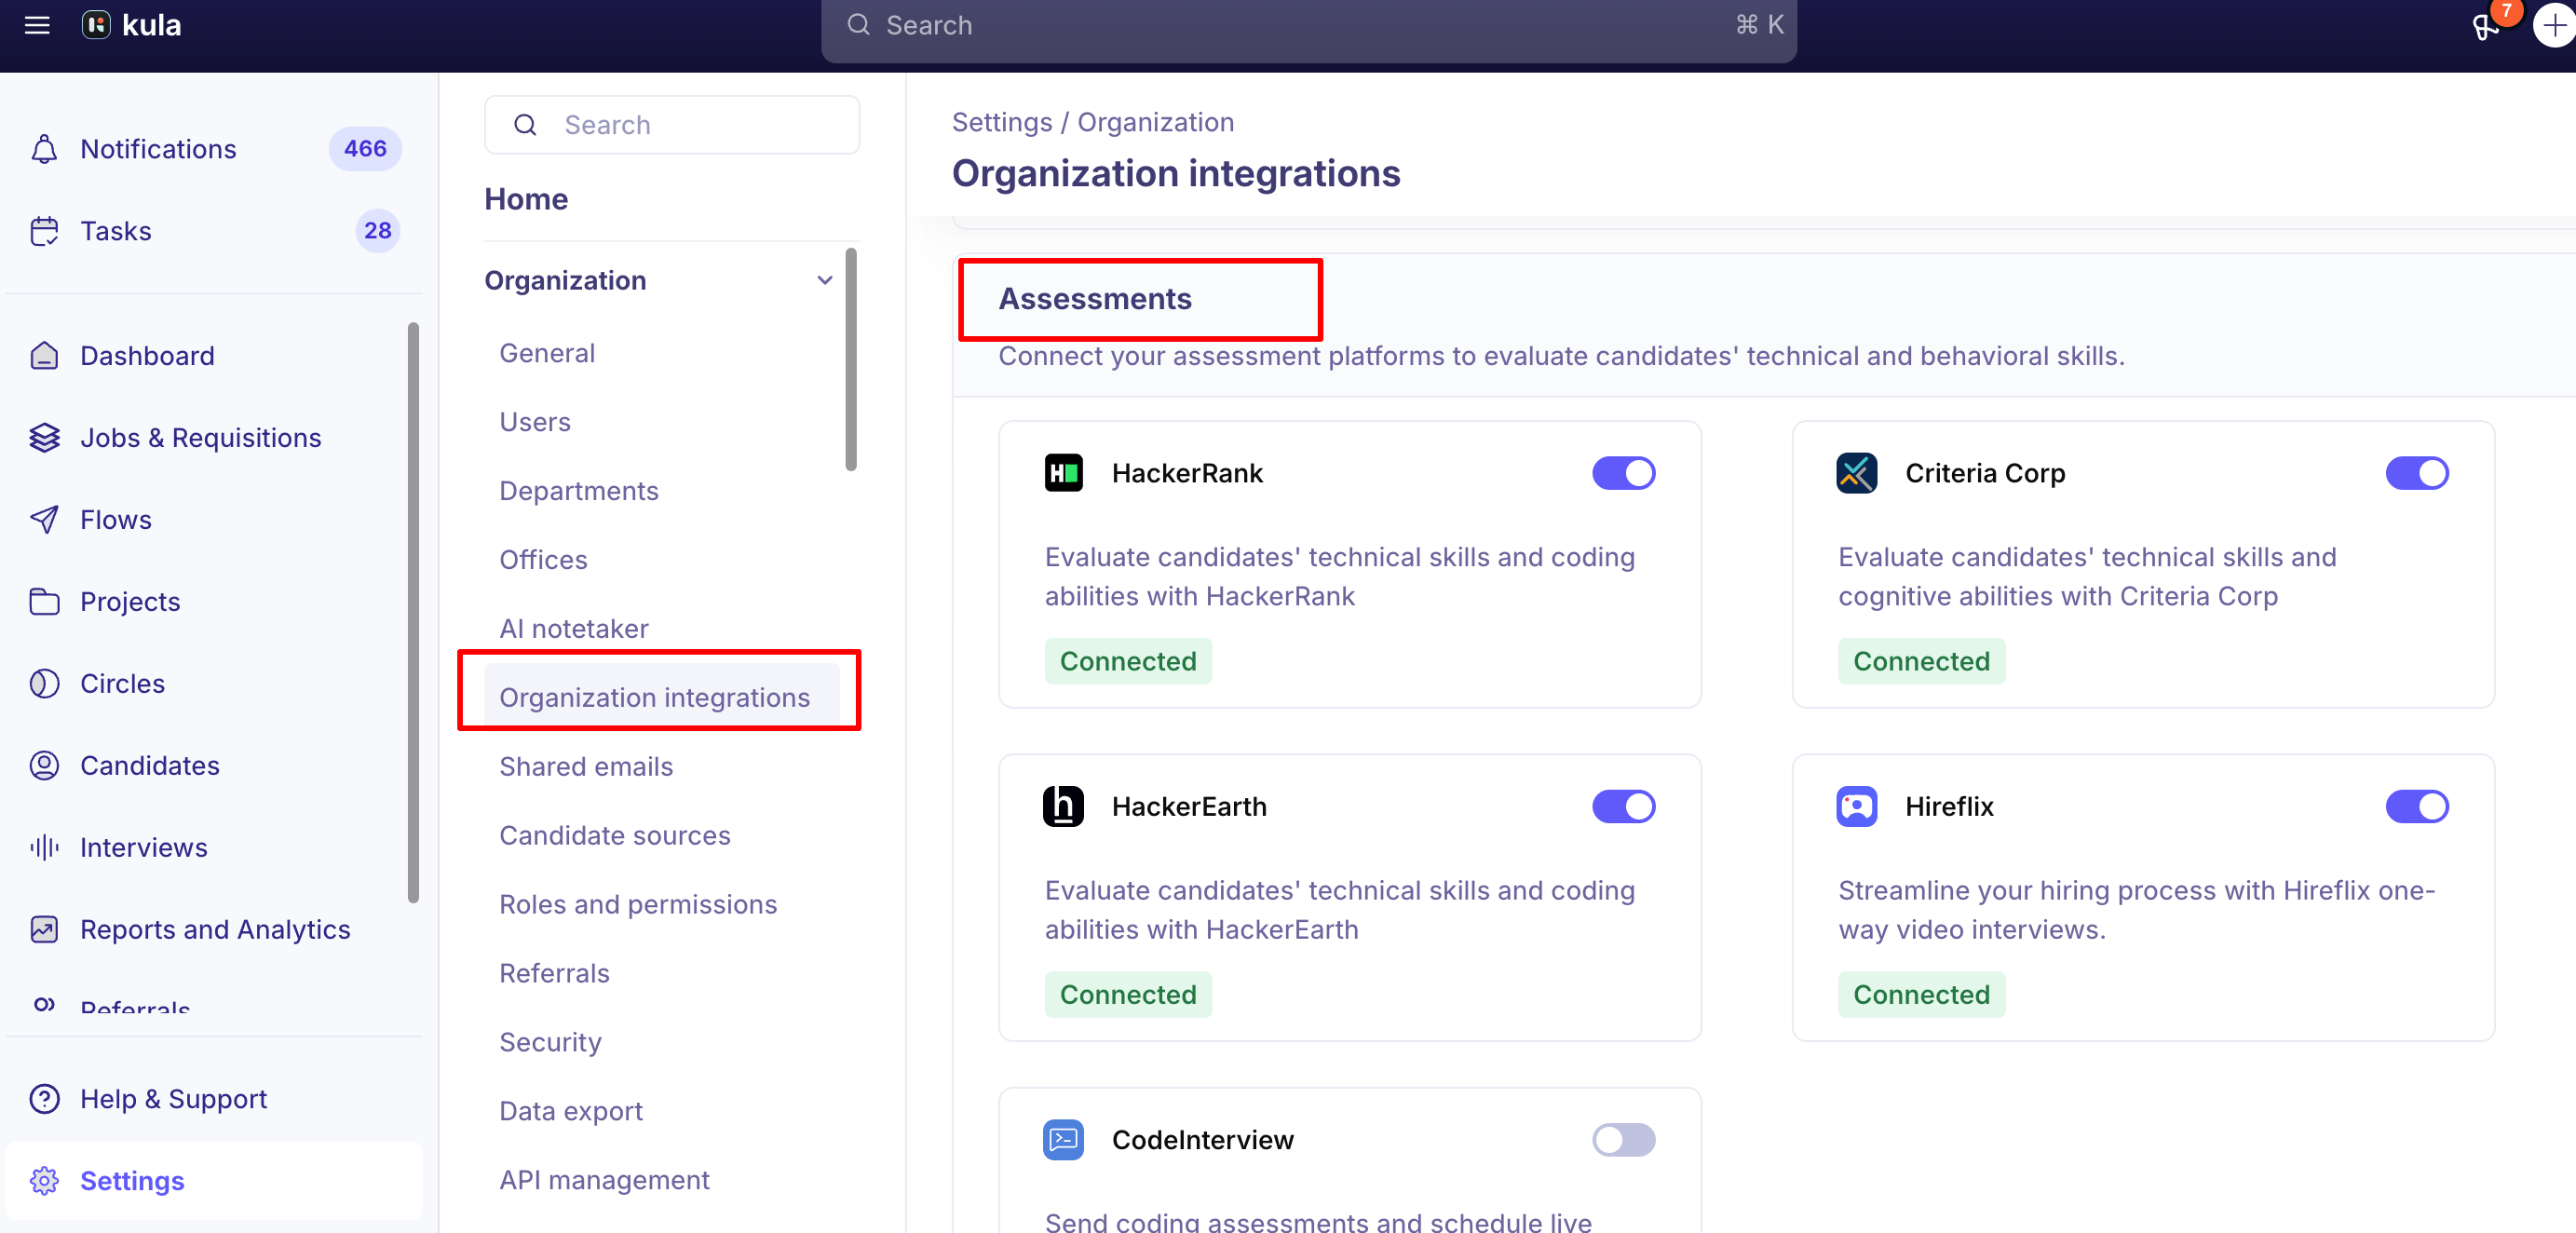Click the Settings gear icon
2576x1233 pixels.
pos(44,1181)
